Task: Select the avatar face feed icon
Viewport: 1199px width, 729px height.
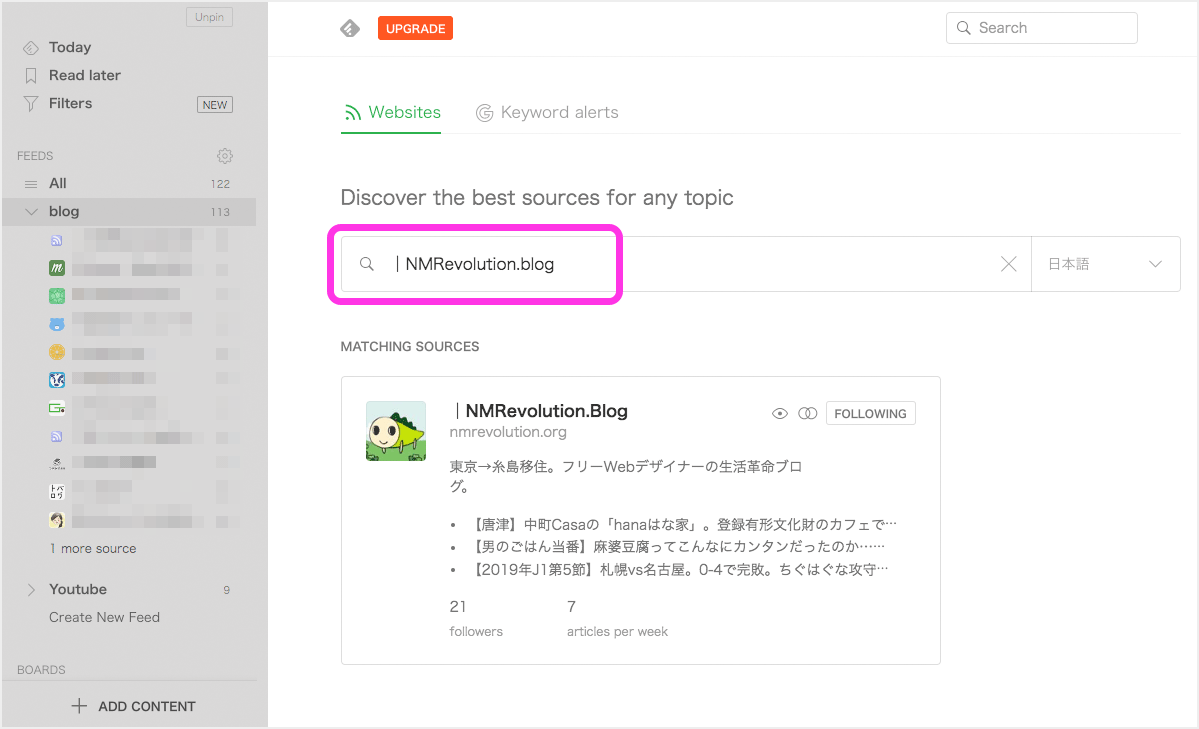Action: click(x=57, y=520)
